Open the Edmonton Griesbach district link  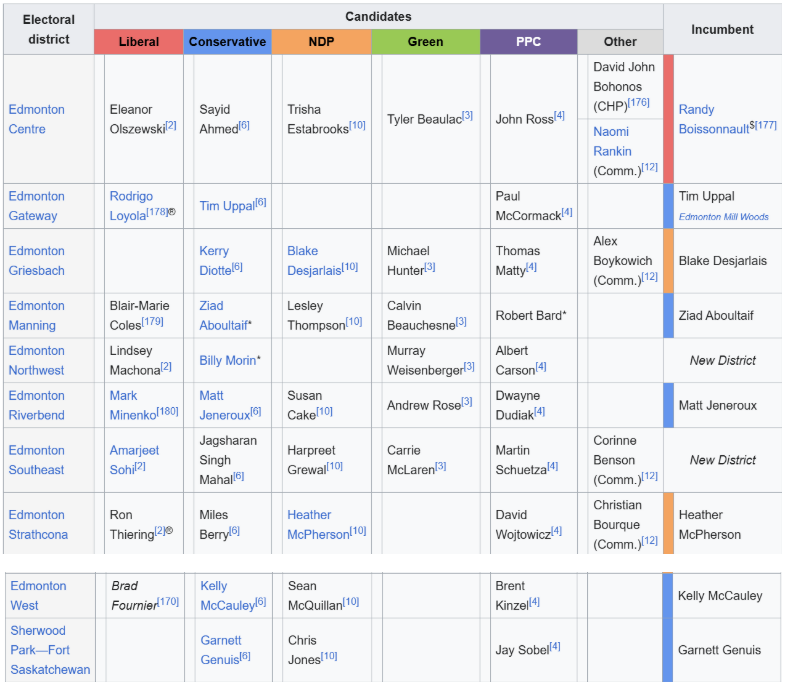point(37,260)
